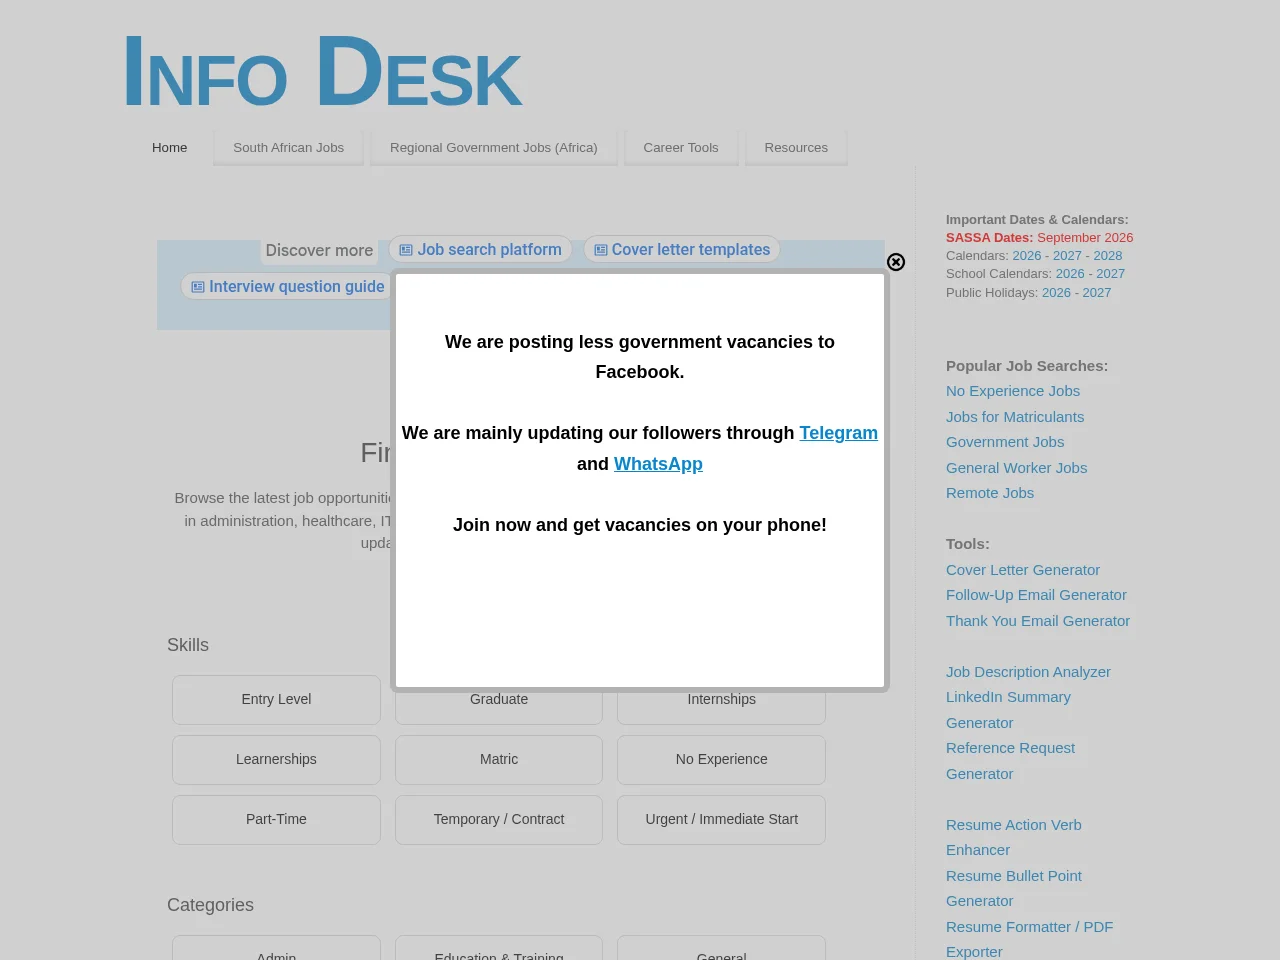Open South African Jobs menu

coord(288,147)
